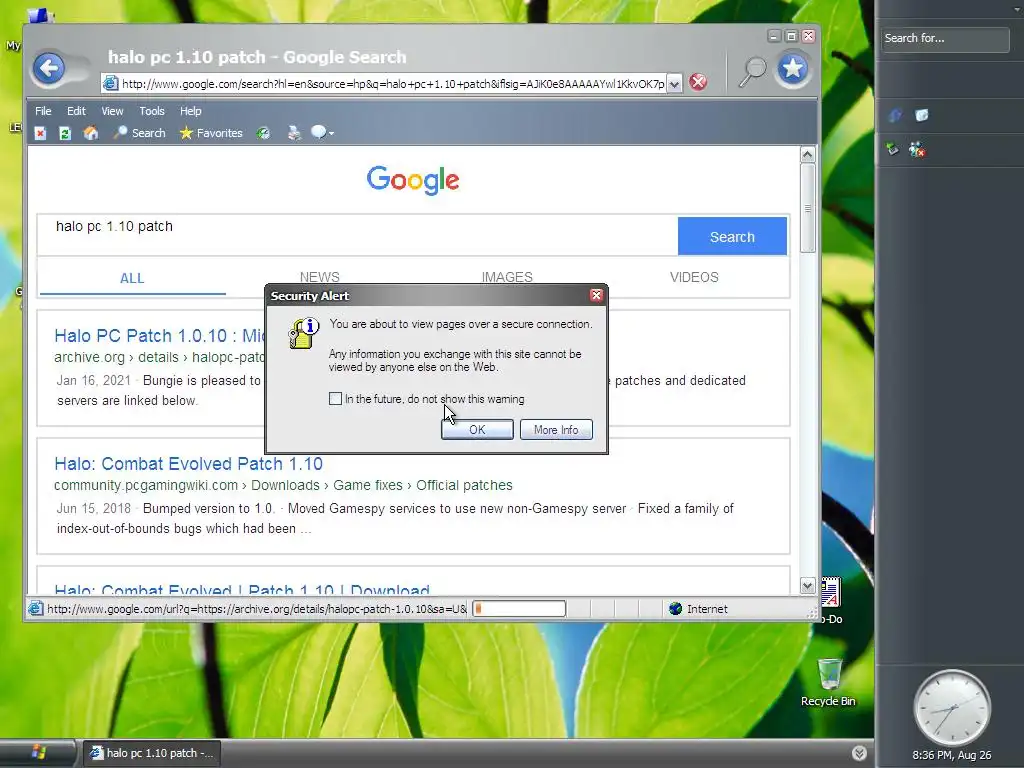Enable 'do not show this warning' checkbox
1024x768 pixels.
[335, 398]
